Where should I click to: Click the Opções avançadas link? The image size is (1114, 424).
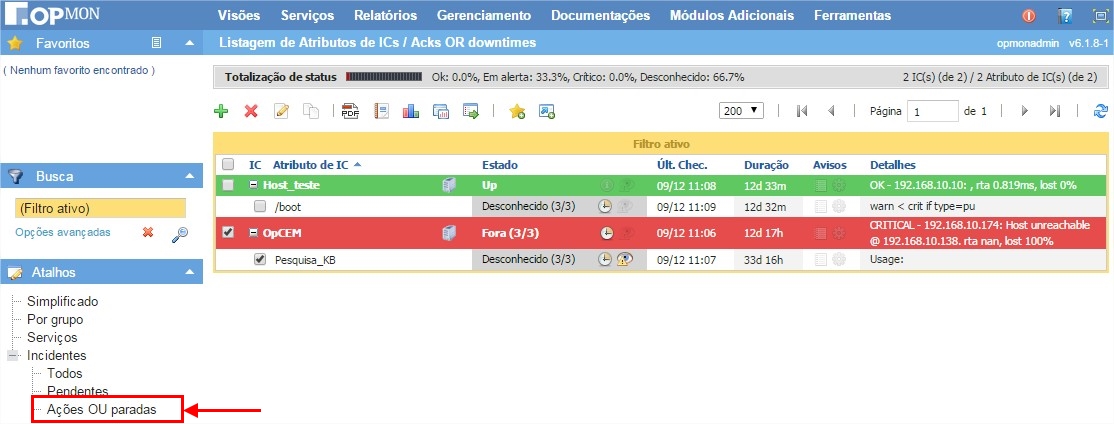pyautogui.click(x=63, y=233)
